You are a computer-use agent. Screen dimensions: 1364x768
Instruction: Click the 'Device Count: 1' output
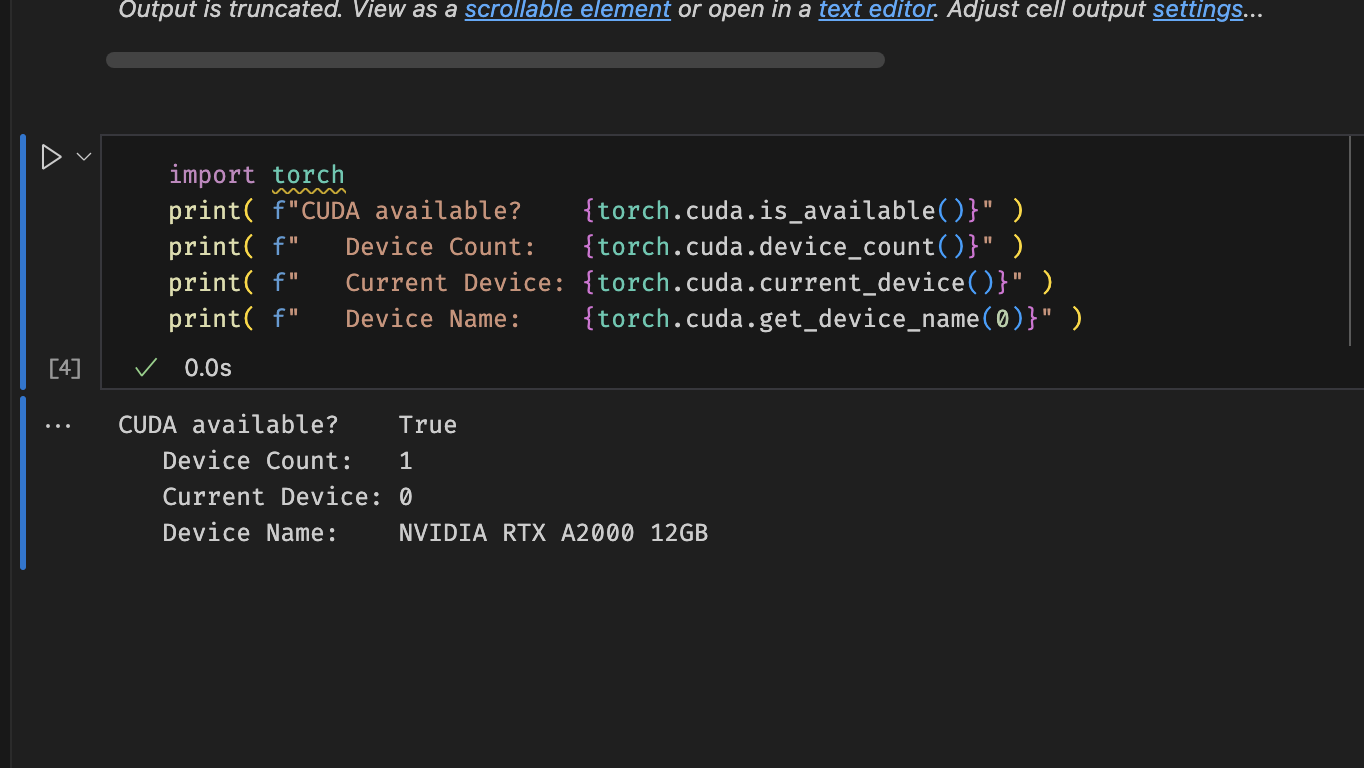(287, 461)
